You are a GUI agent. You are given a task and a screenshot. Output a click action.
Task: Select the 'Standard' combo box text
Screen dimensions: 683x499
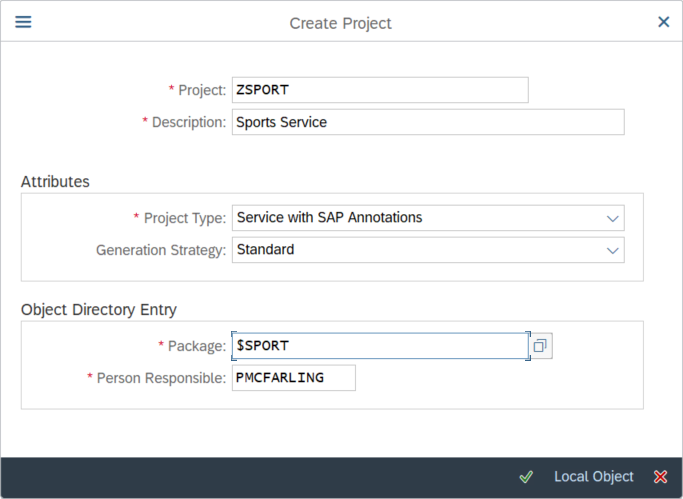tap(265, 250)
